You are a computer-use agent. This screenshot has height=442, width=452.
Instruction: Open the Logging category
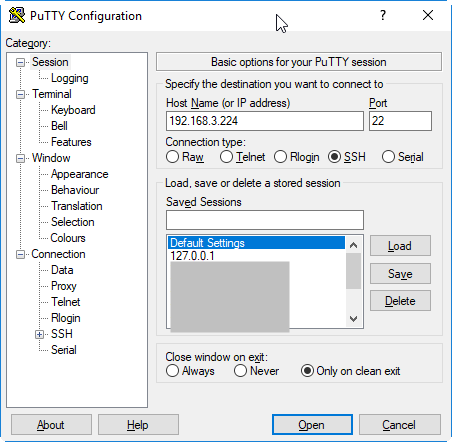pyautogui.click(x=70, y=78)
